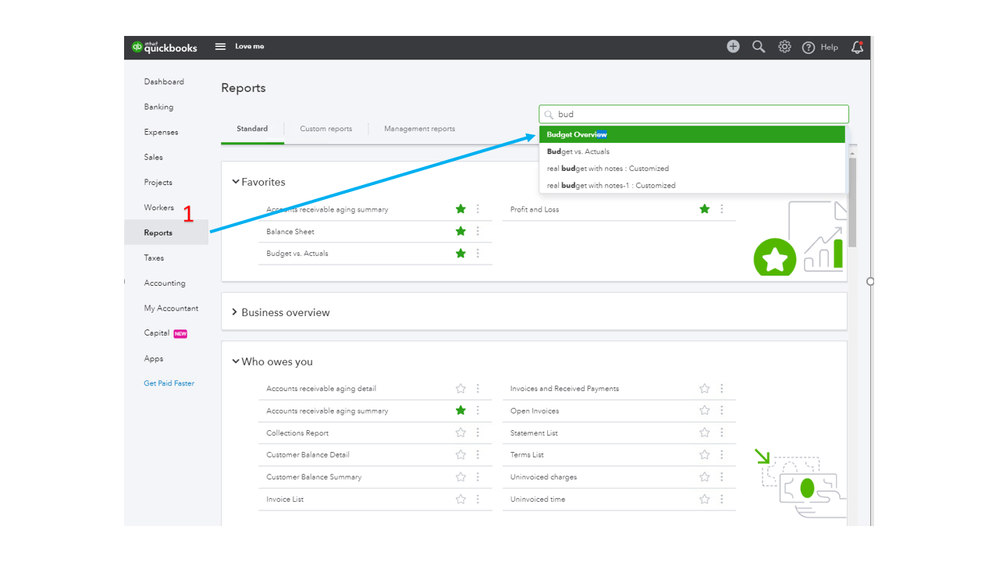This screenshot has height=562, width=999.
Task: Favorite the Open Invoices star
Action: tap(705, 411)
